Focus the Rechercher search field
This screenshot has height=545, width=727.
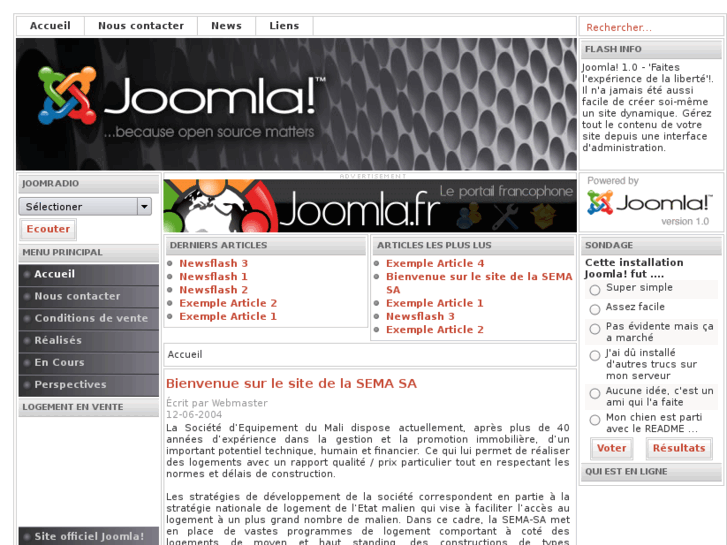(652, 27)
